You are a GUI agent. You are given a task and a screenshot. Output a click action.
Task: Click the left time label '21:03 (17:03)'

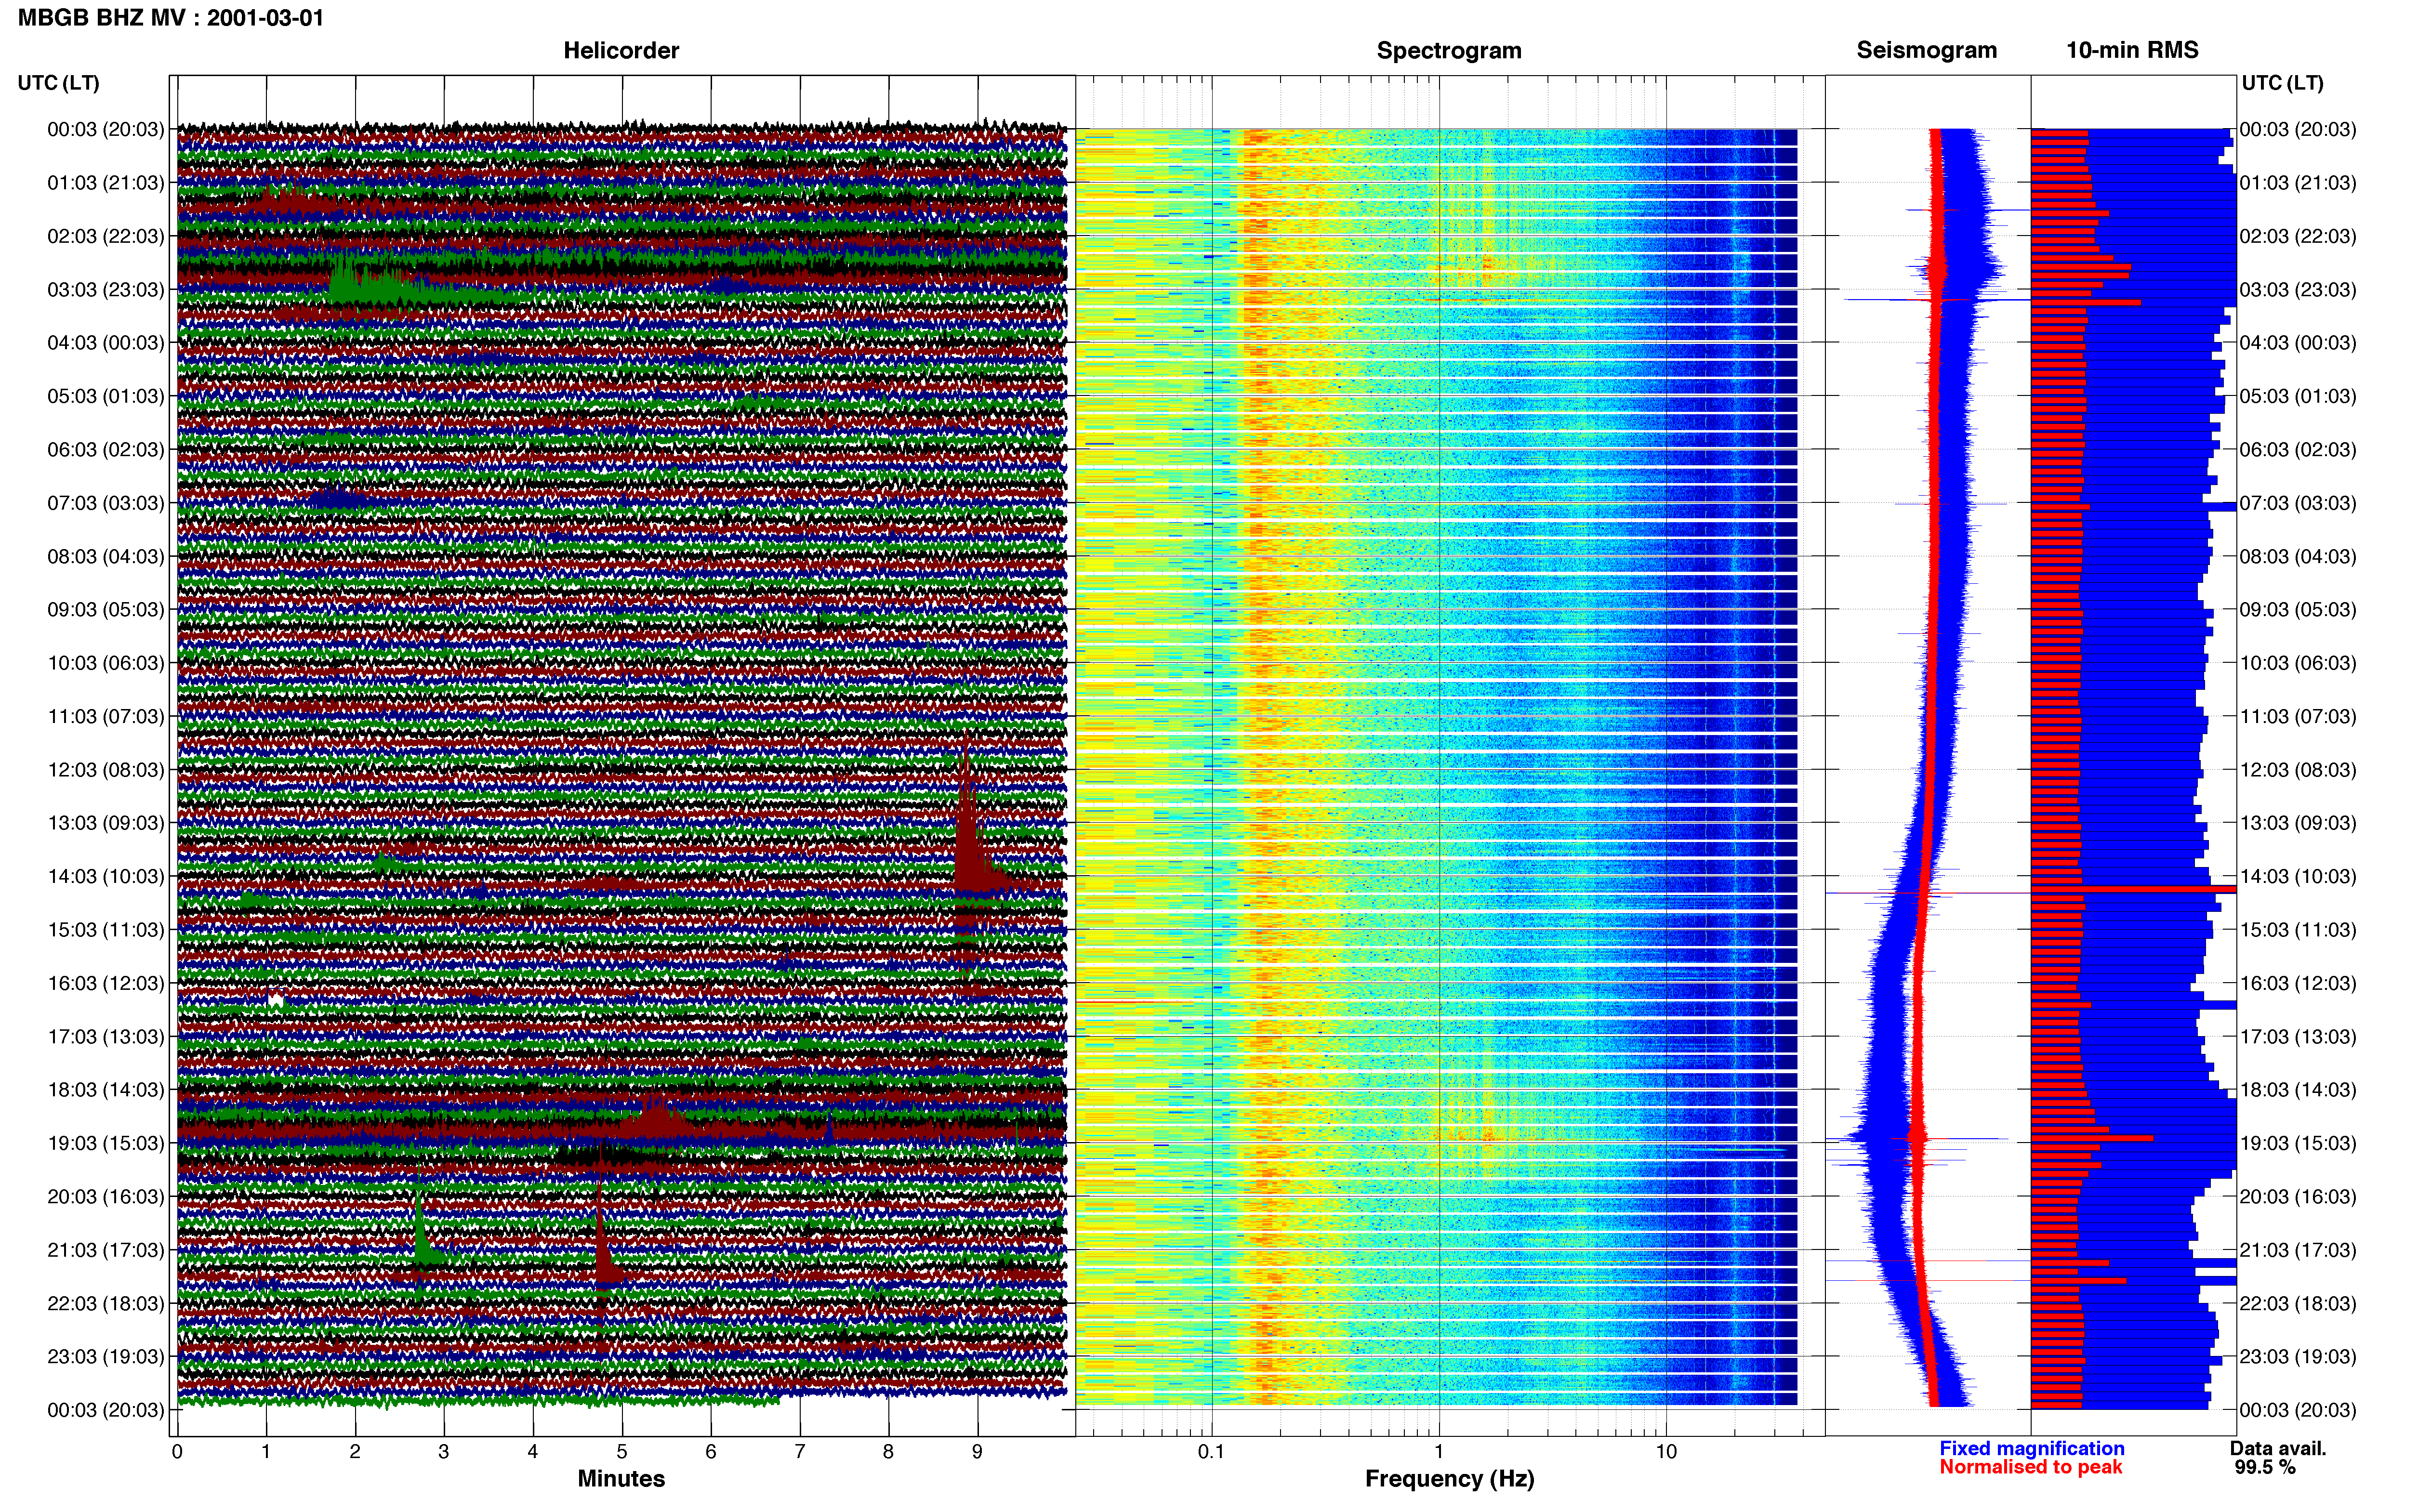[106, 1250]
